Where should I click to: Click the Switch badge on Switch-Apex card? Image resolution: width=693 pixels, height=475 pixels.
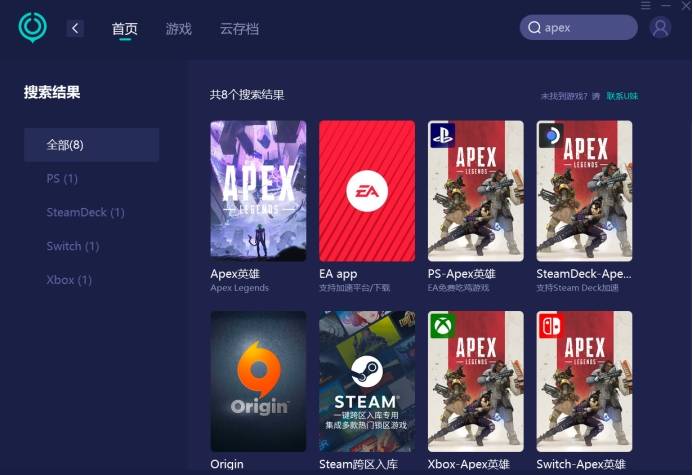click(x=551, y=326)
